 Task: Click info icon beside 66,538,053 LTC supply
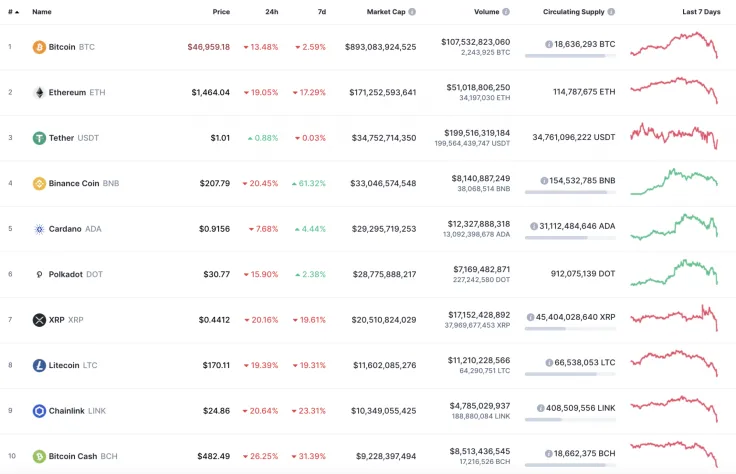click(x=549, y=363)
